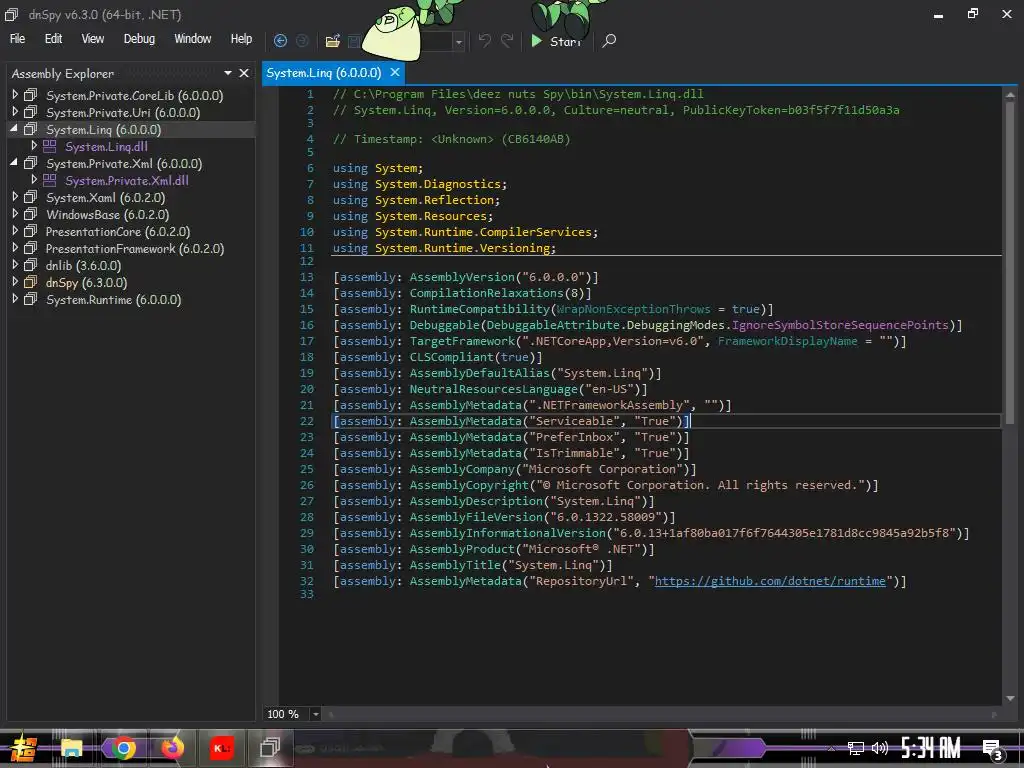Expand the System.Xaml node
This screenshot has width=1024, height=768.
click(x=15, y=197)
